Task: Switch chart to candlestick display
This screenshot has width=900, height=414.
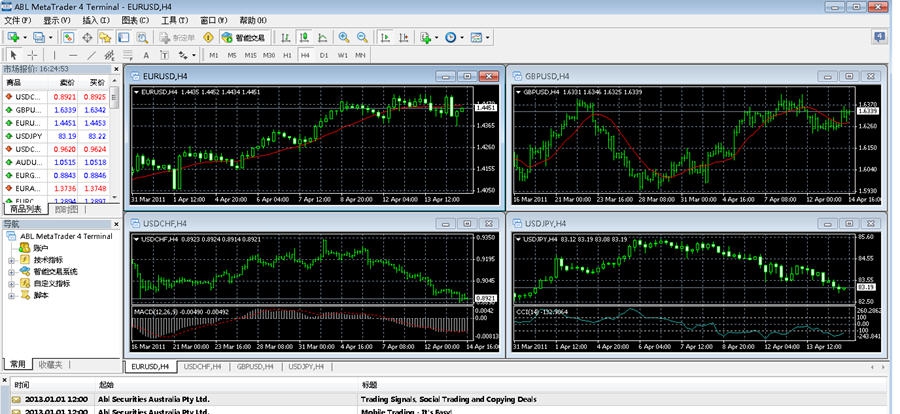Action: click(x=303, y=37)
